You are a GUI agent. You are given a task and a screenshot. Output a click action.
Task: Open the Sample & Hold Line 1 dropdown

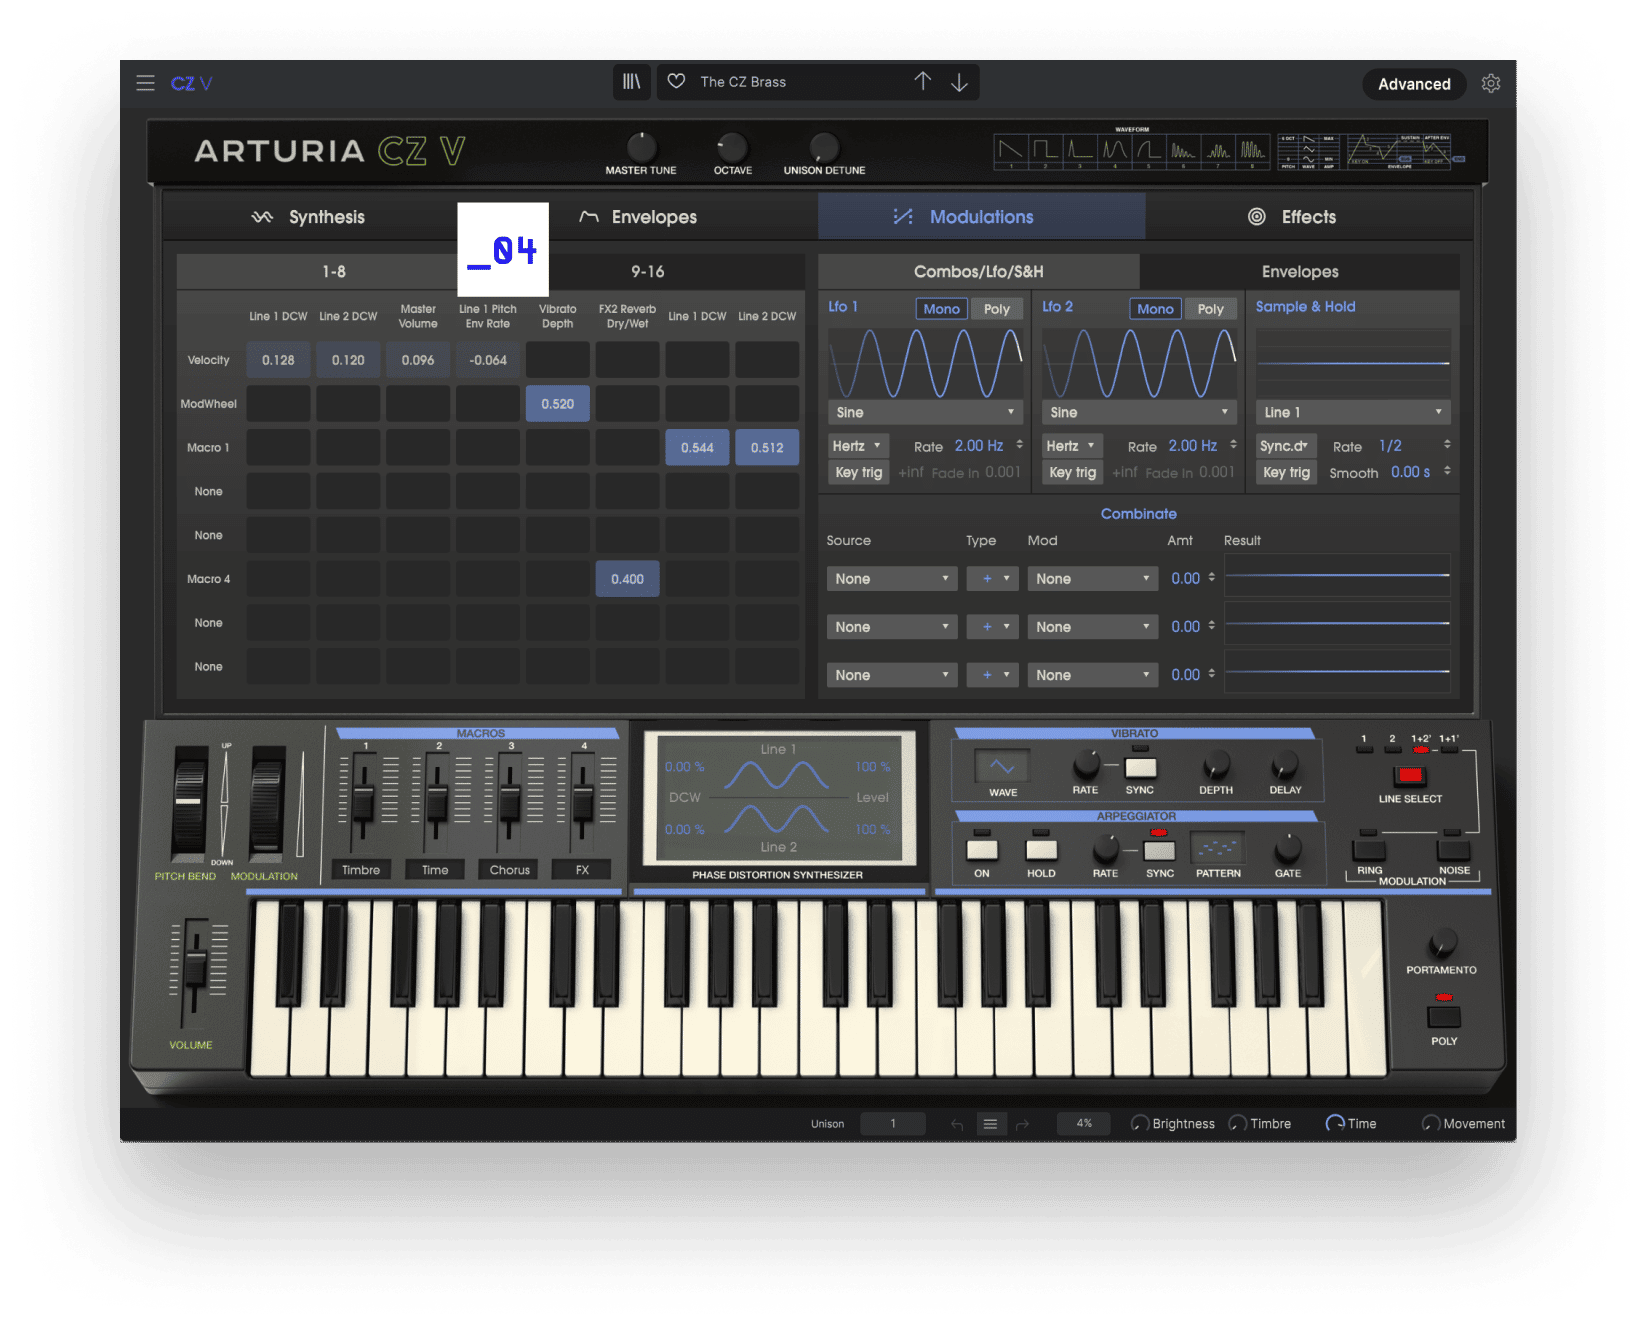[1352, 411]
